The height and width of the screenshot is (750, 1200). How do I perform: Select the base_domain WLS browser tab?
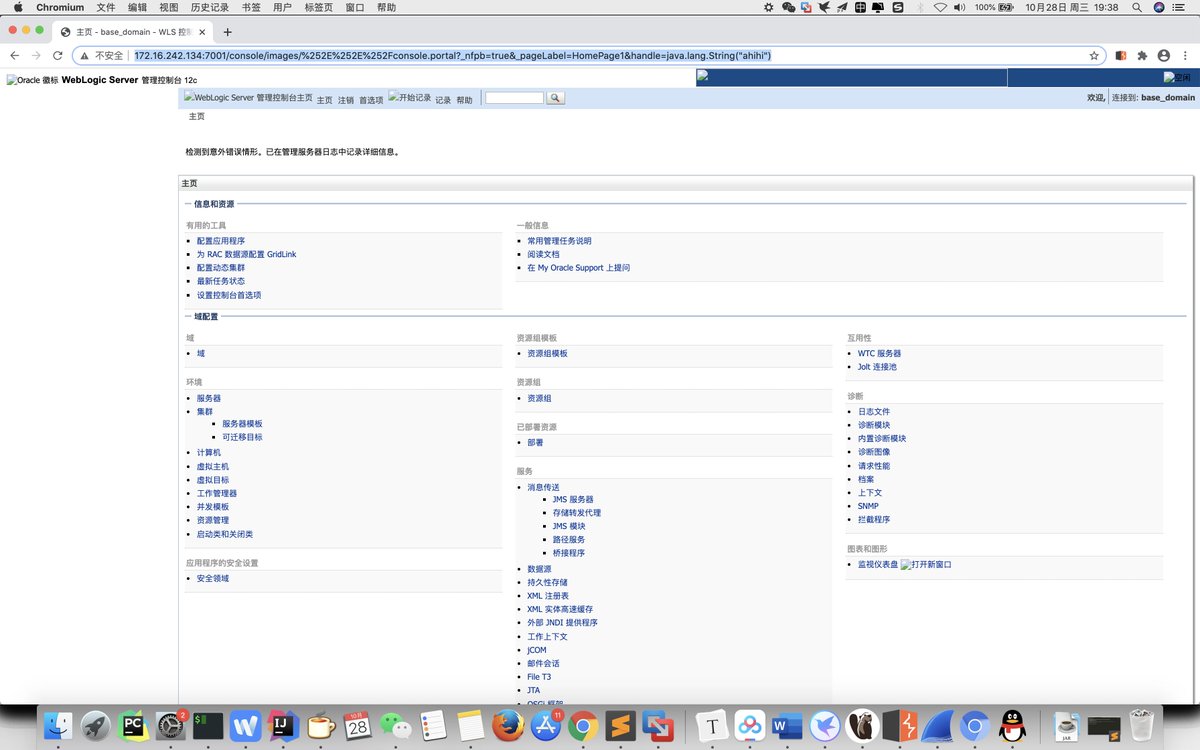click(130, 32)
